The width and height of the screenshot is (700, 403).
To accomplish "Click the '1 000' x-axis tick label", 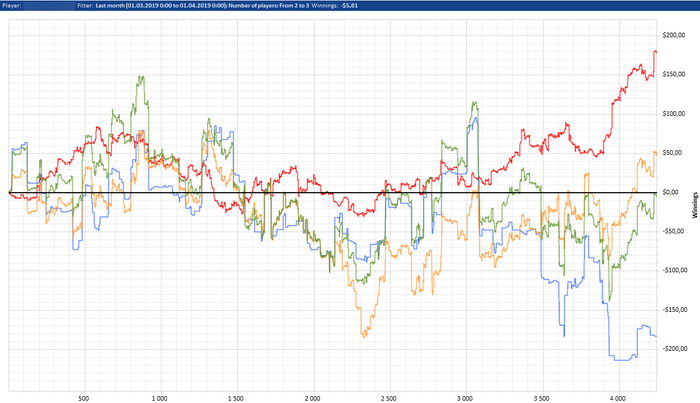I will tap(159, 399).
